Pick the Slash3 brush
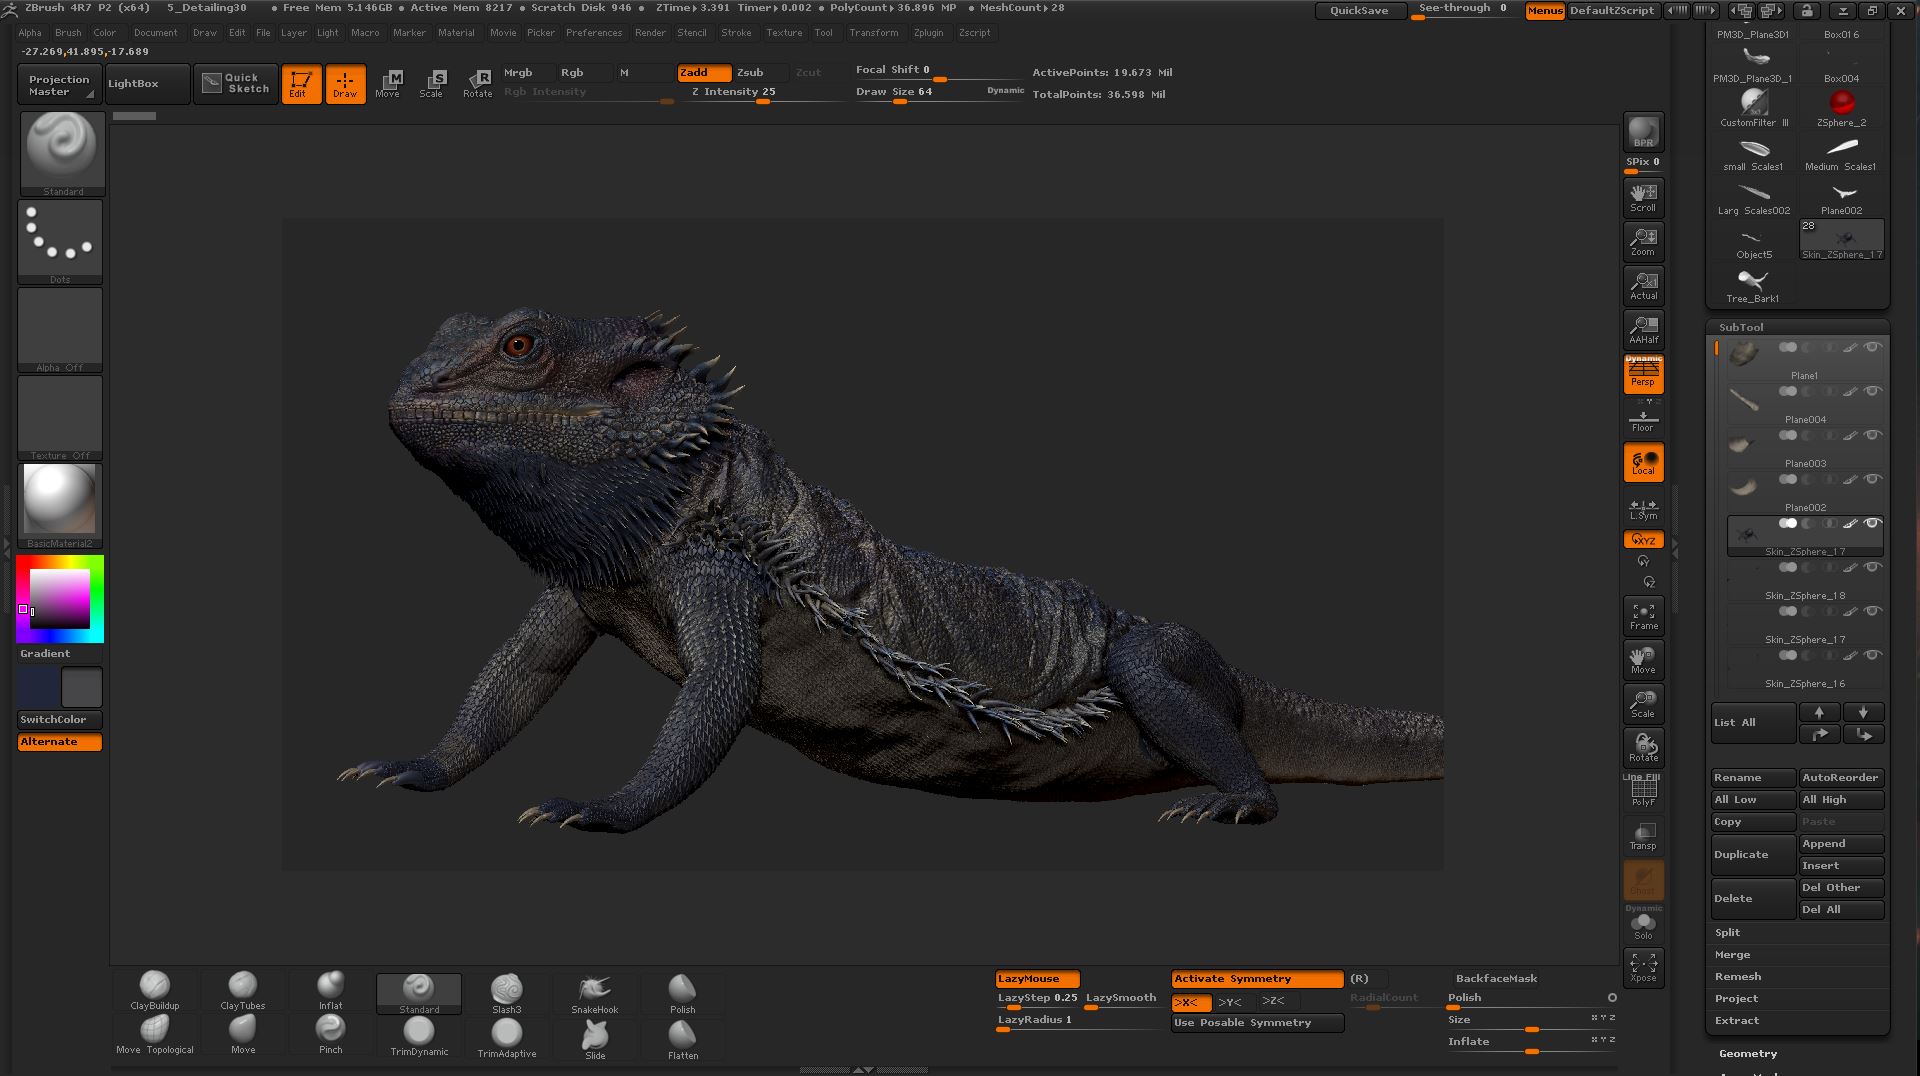 click(x=507, y=993)
